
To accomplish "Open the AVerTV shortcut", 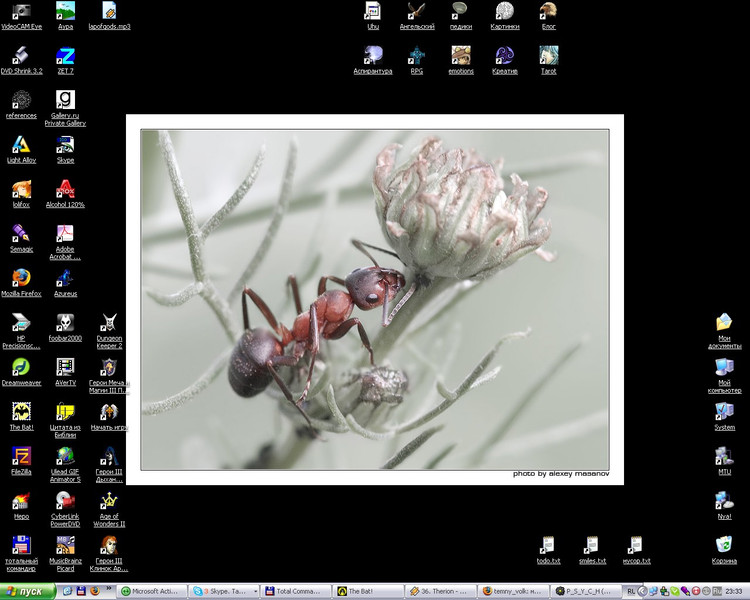I will (66, 372).
